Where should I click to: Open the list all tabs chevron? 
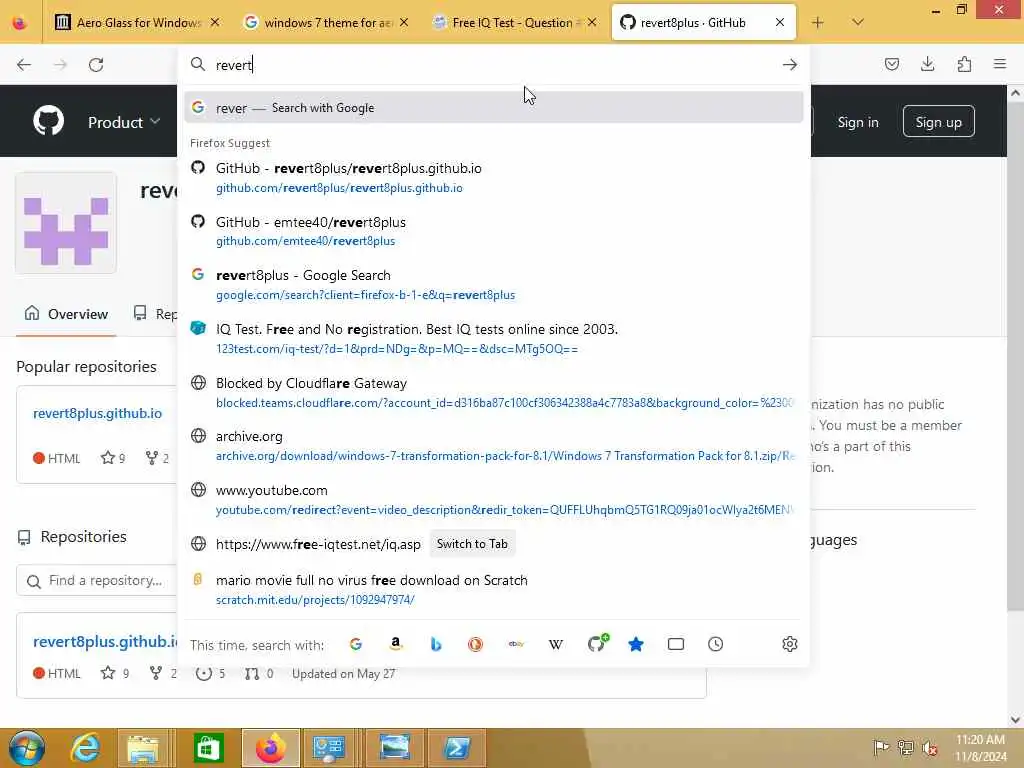858,23
